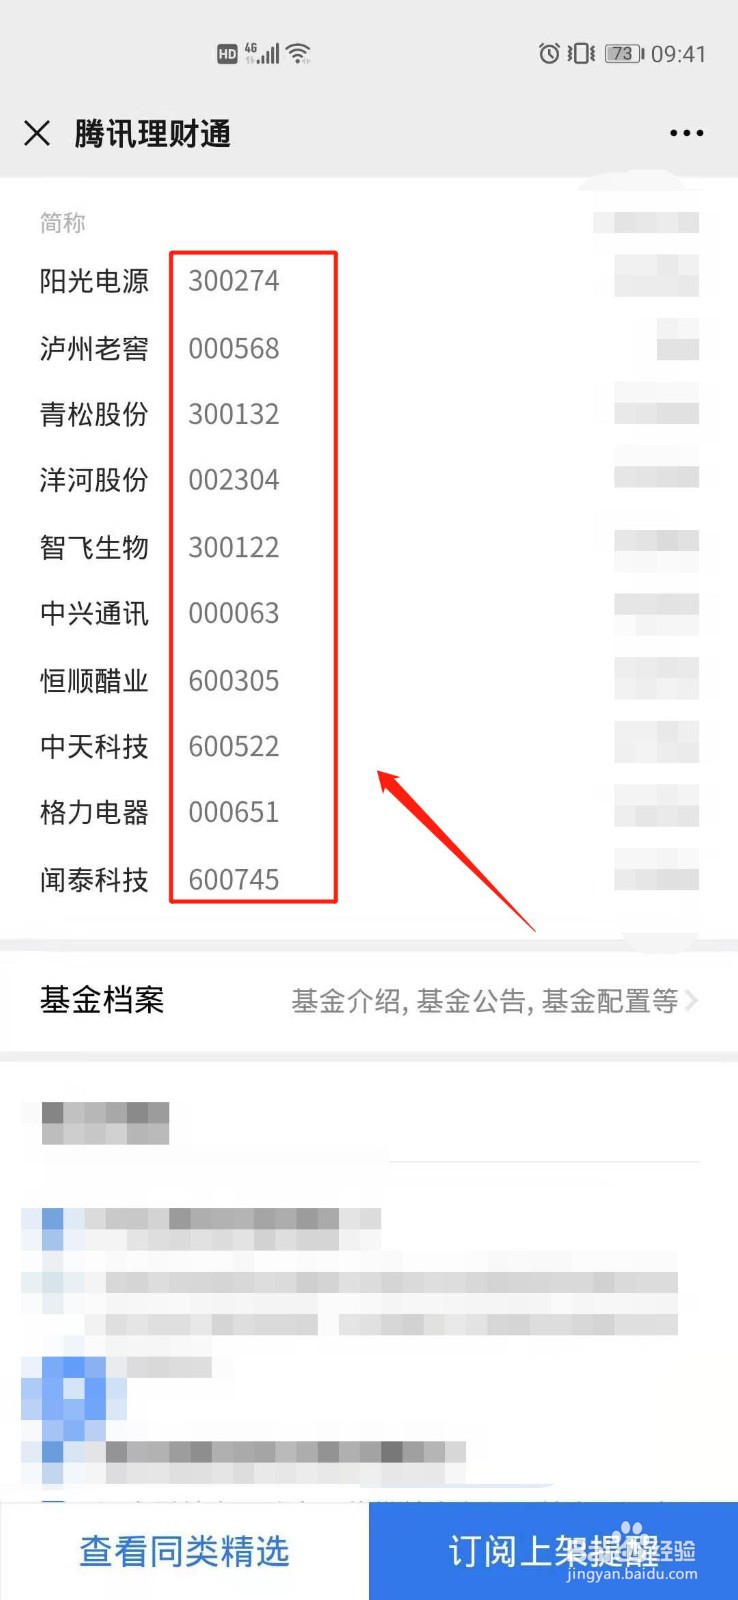Select stock code 000063 for 中兴通讯

tap(234, 613)
